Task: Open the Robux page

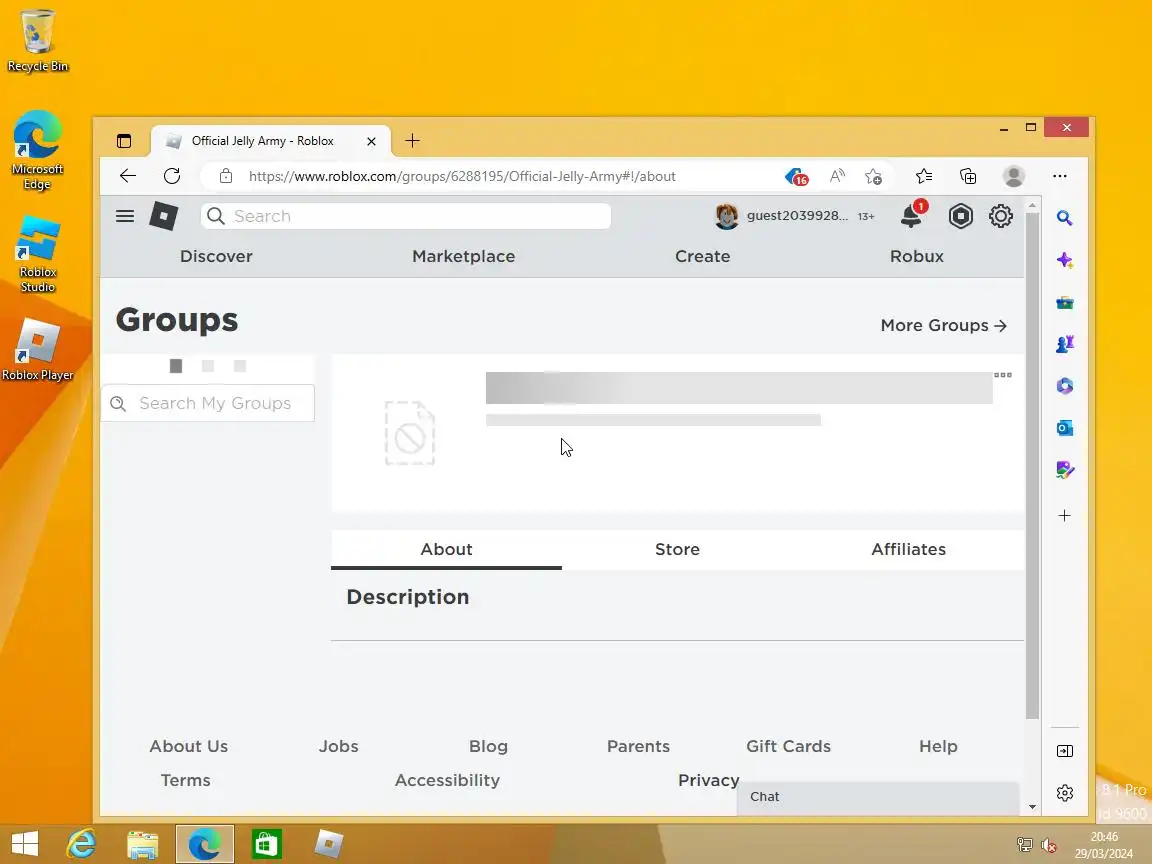Action: [x=916, y=256]
